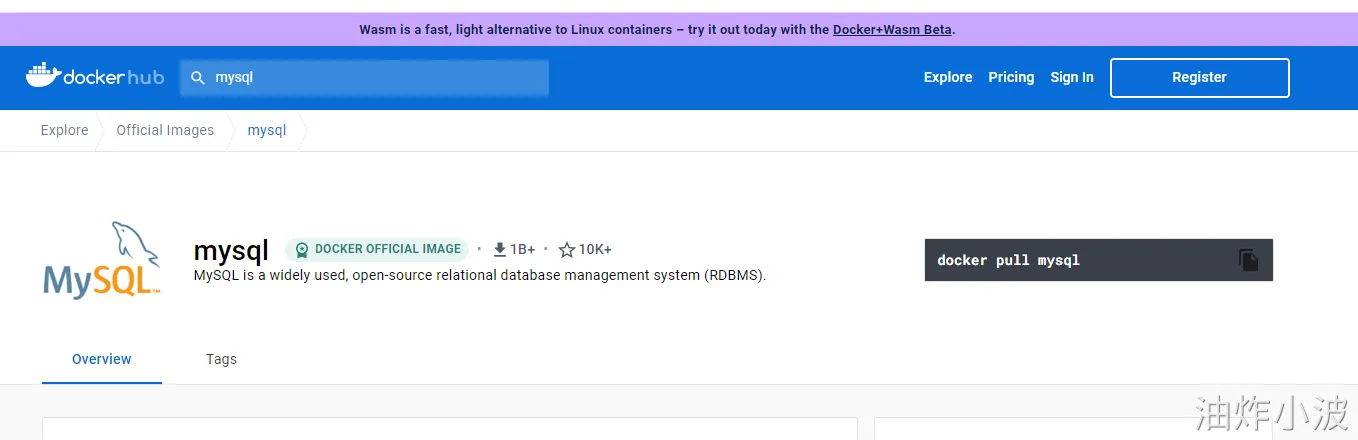Viewport: 1358px width, 440px height.
Task: Open the Docker+Wasm Beta link
Action: (892, 29)
